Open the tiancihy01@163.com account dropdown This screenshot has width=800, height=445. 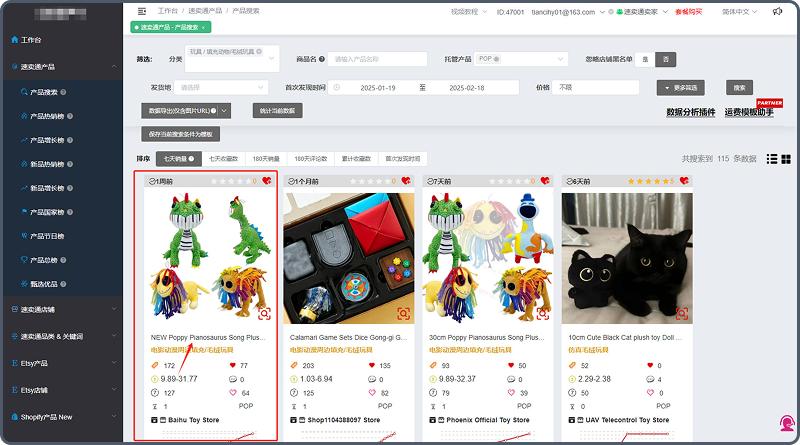(x=567, y=12)
